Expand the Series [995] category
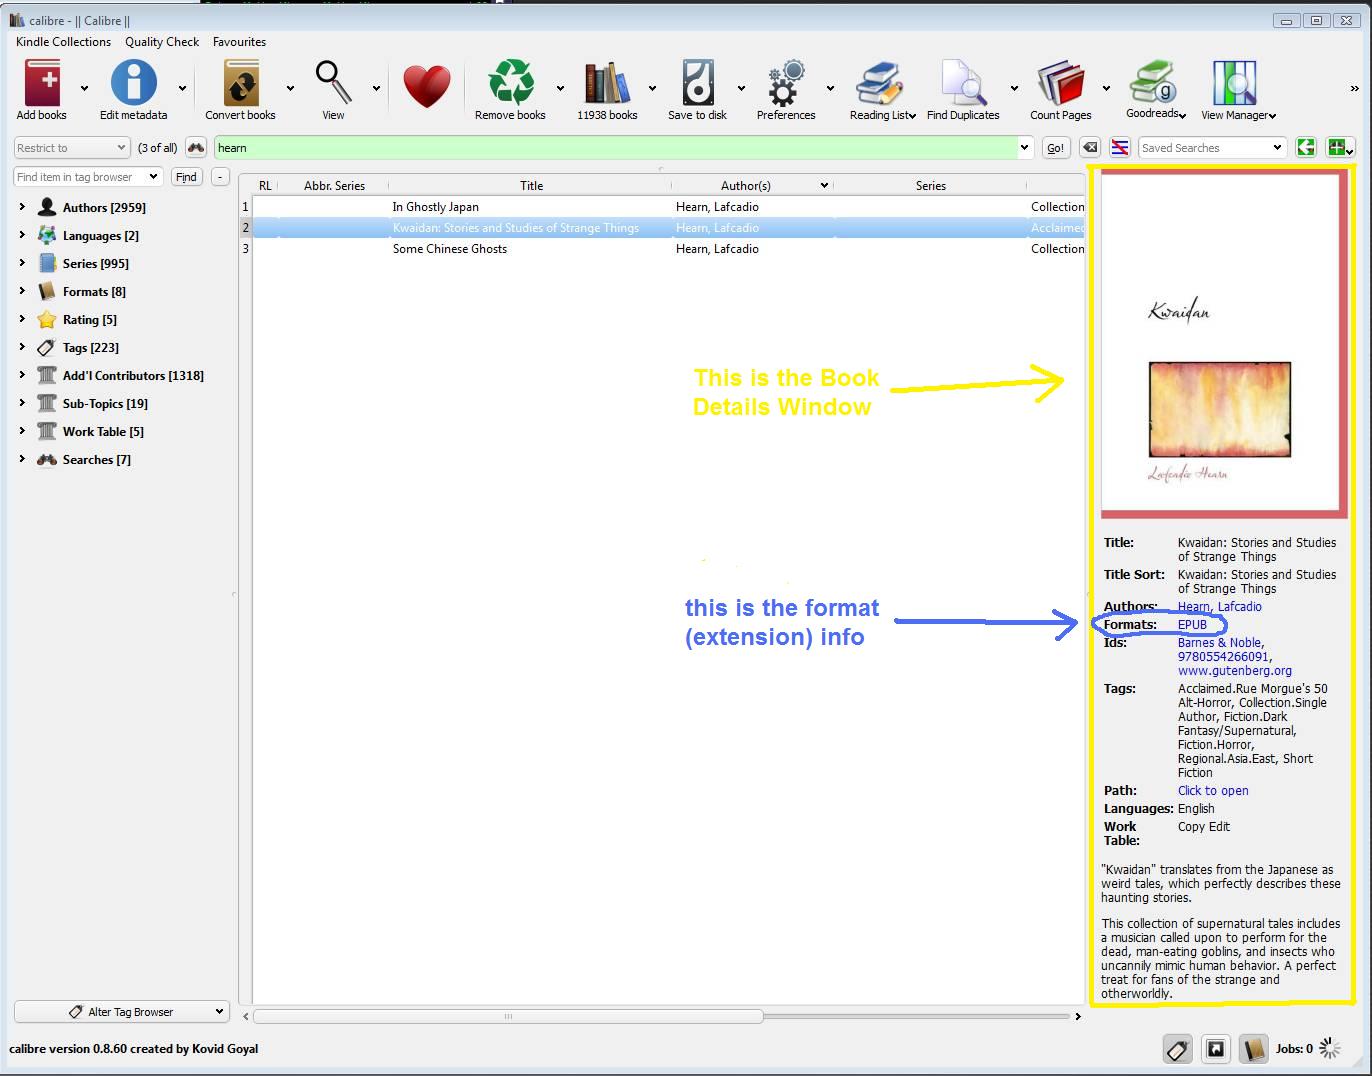The image size is (1372, 1076). (x=22, y=263)
